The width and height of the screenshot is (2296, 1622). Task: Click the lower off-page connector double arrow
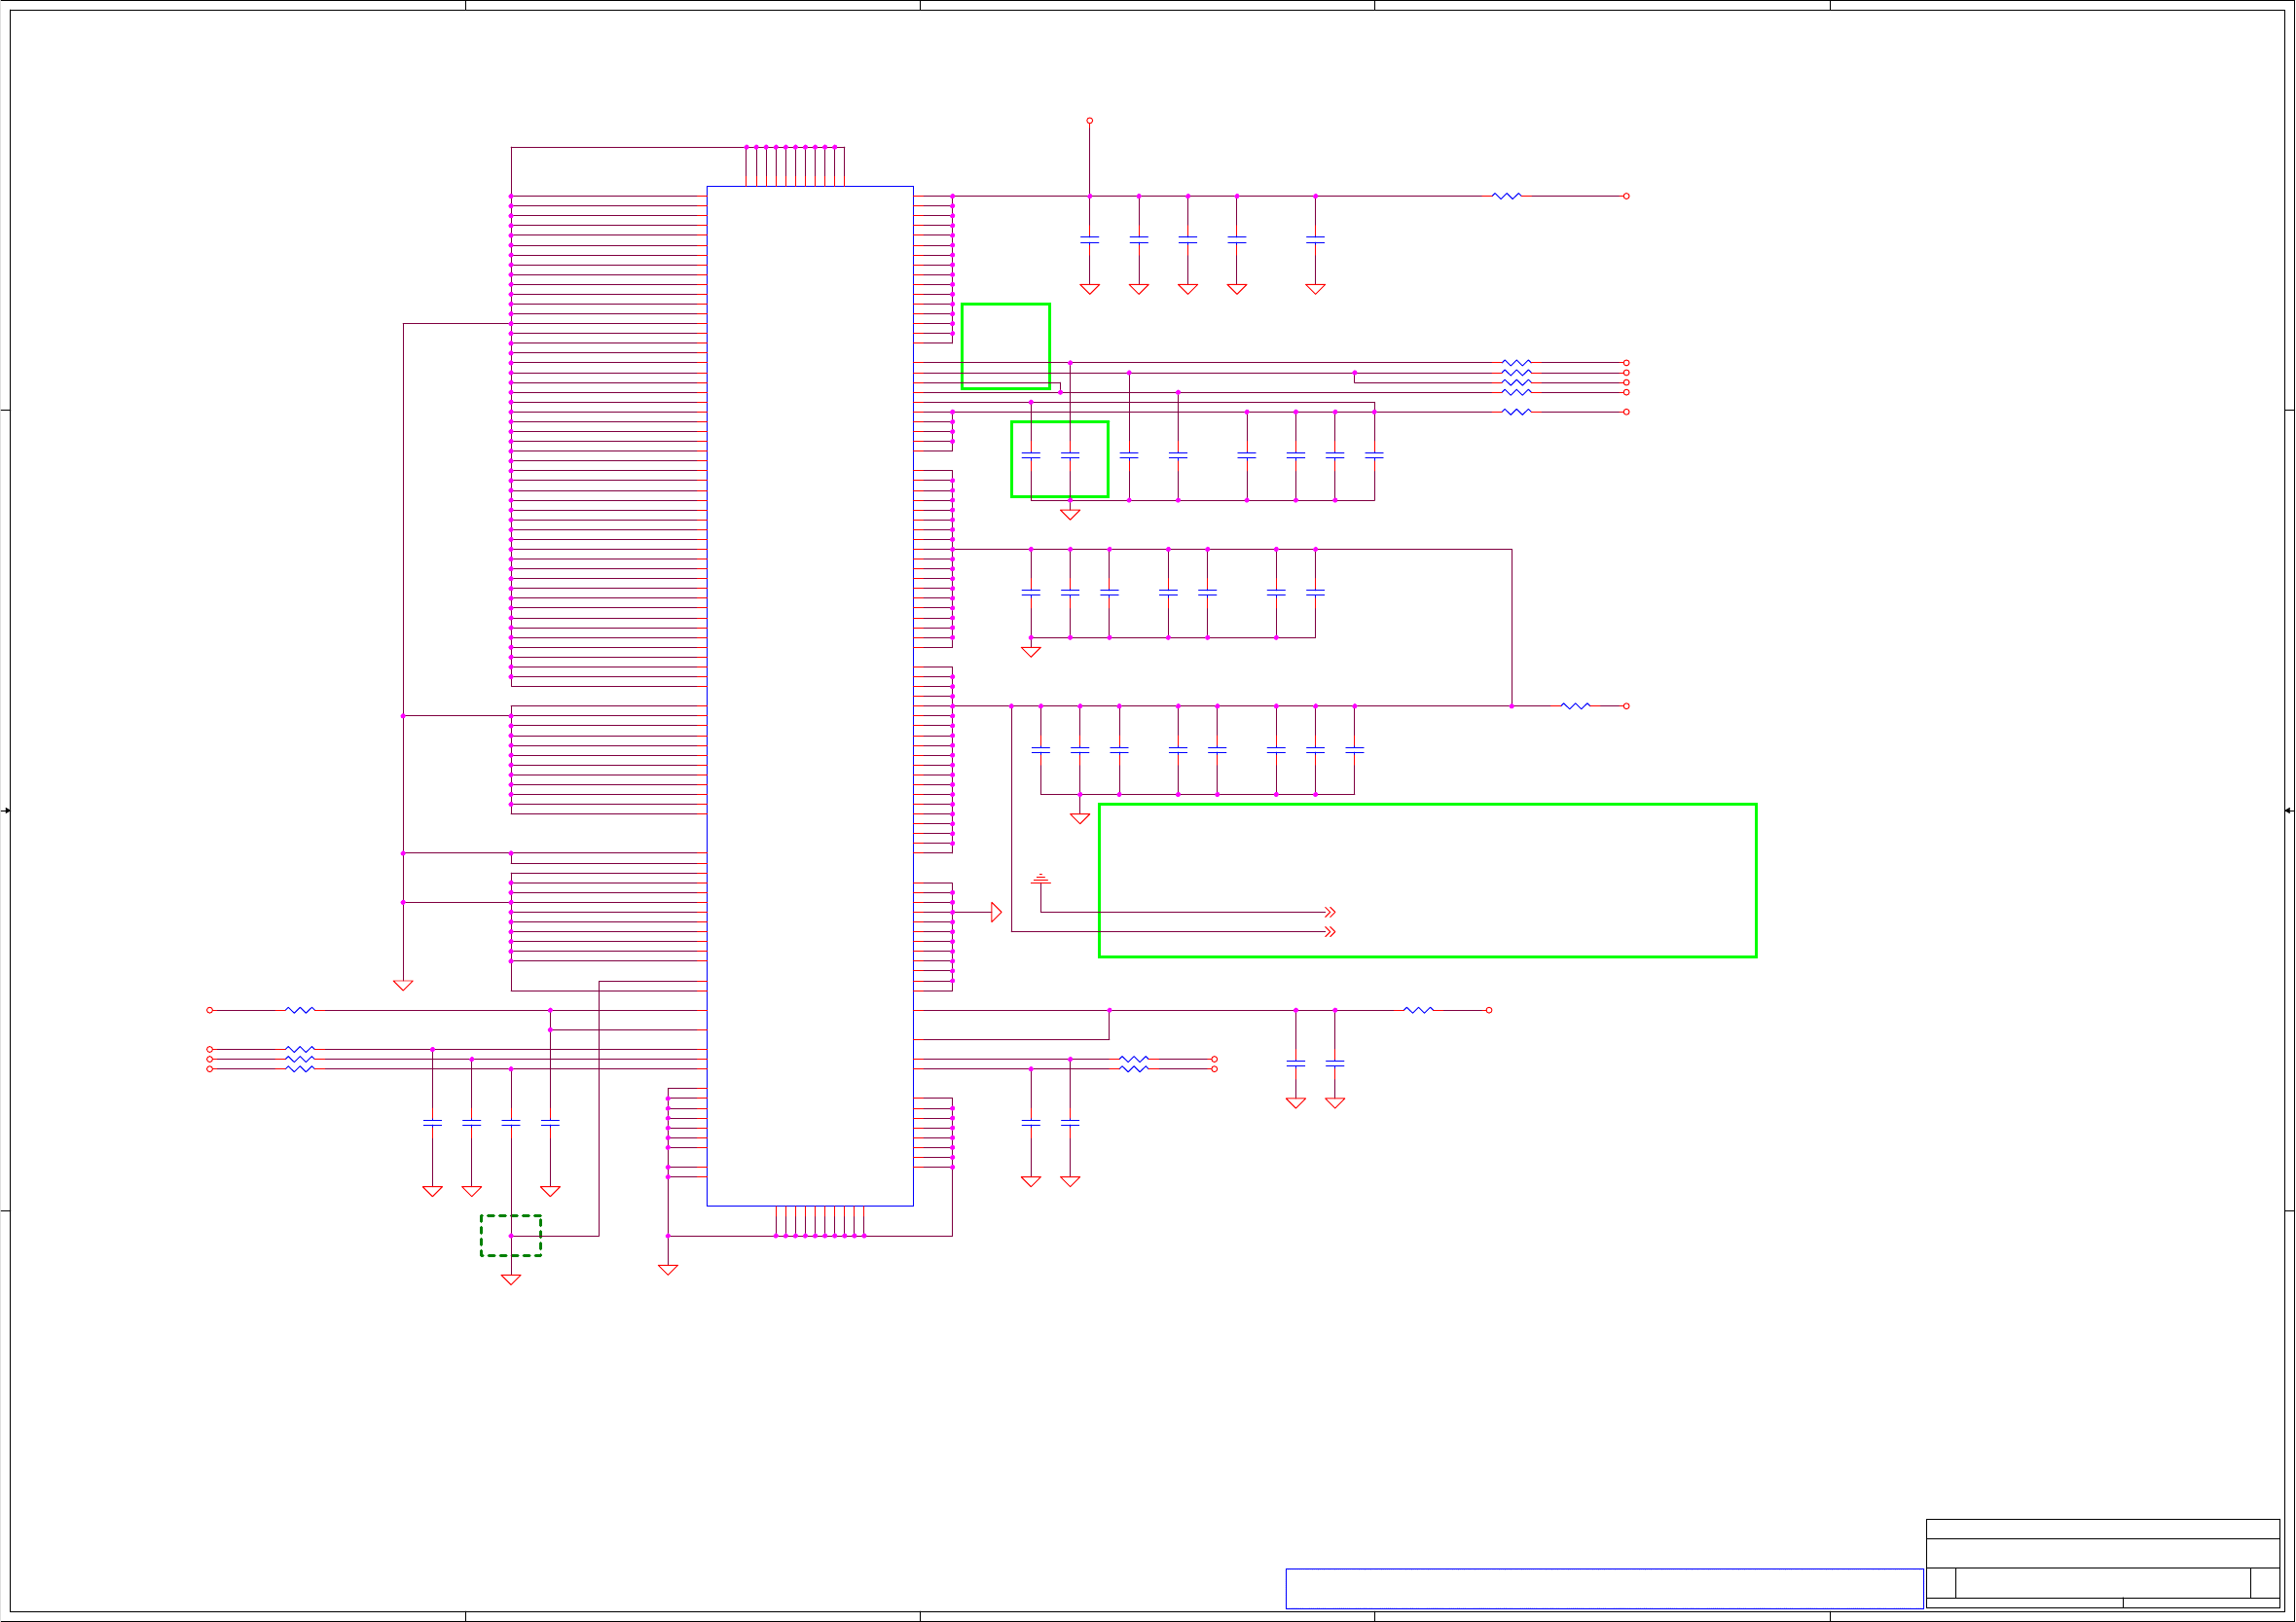[x=1330, y=932]
